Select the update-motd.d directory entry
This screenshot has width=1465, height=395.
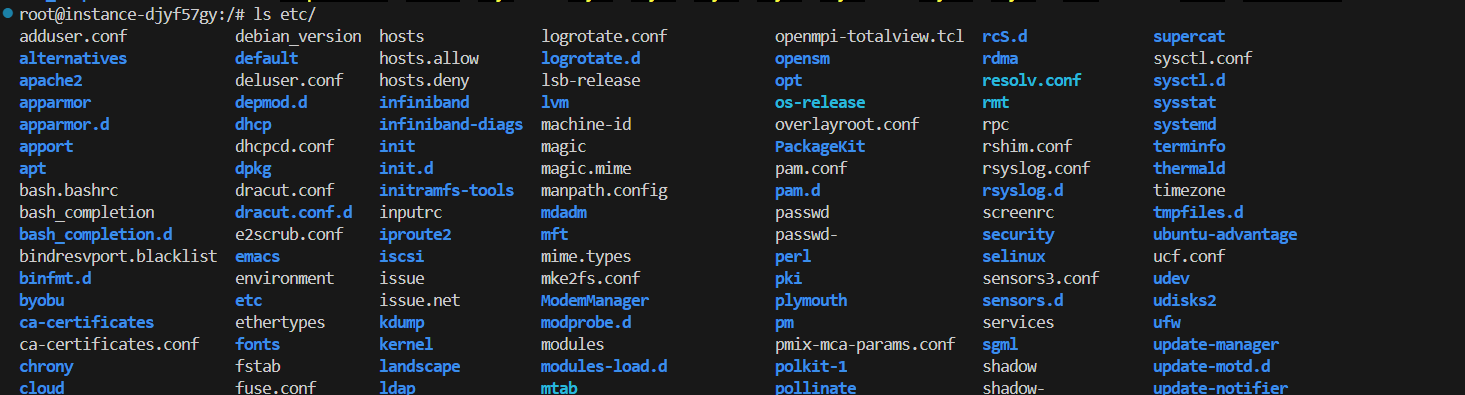point(1212,366)
